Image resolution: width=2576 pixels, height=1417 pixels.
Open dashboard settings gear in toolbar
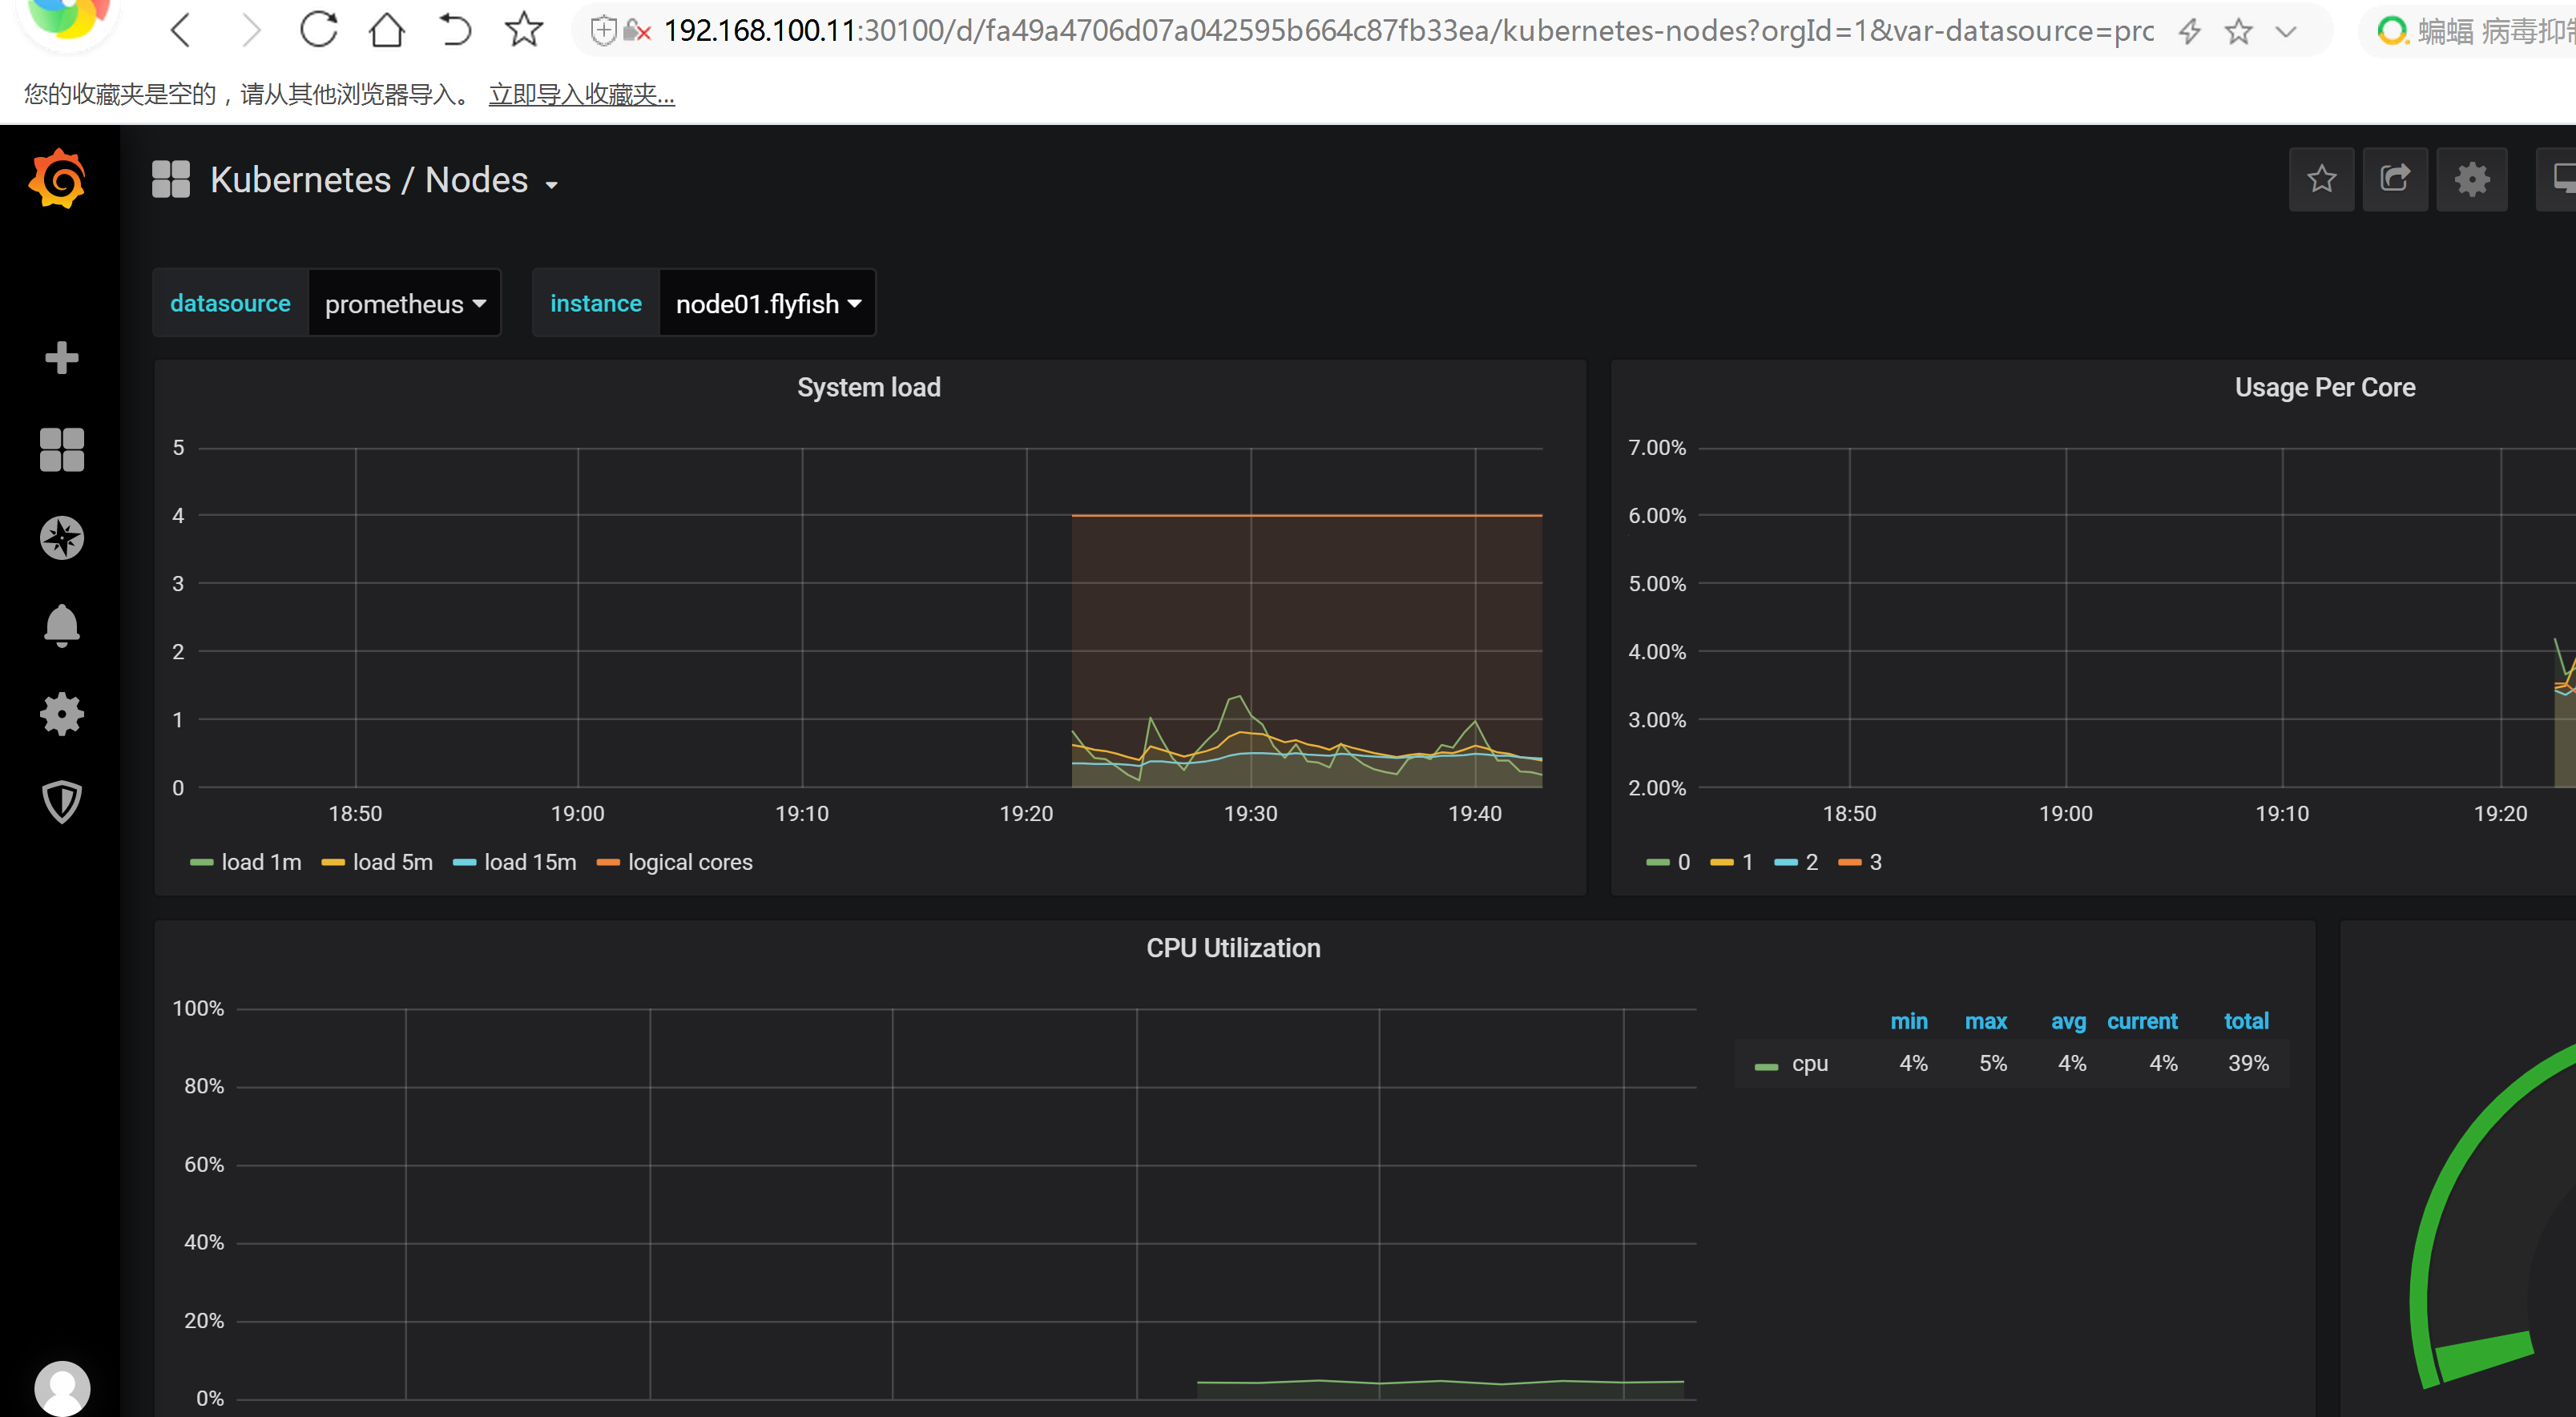point(2471,179)
